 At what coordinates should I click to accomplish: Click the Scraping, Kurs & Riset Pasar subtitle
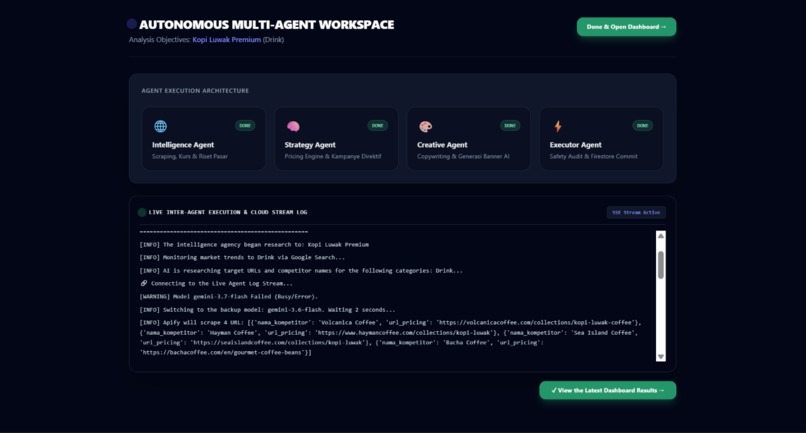[x=190, y=156]
